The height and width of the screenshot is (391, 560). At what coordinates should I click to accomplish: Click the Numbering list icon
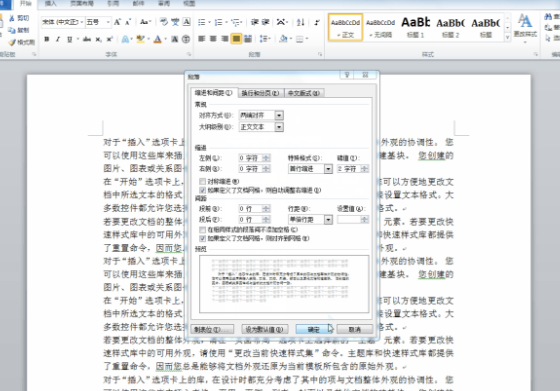click(x=218, y=22)
